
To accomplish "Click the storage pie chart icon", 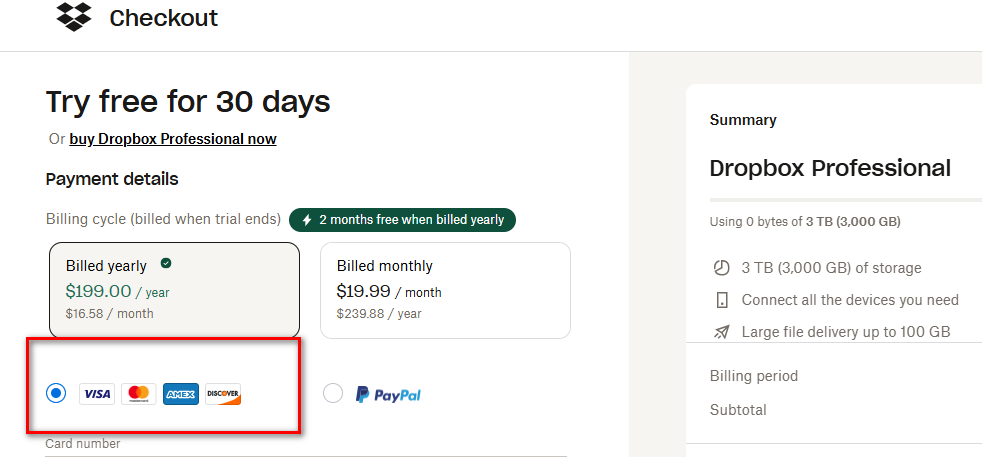I will (x=722, y=268).
